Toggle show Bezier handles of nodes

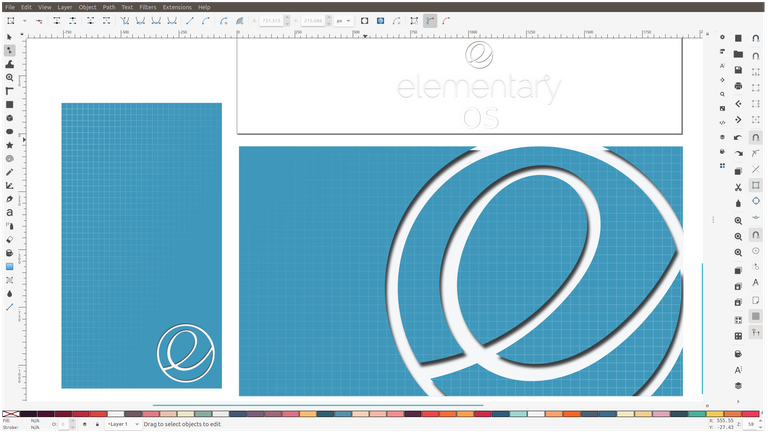(430, 21)
